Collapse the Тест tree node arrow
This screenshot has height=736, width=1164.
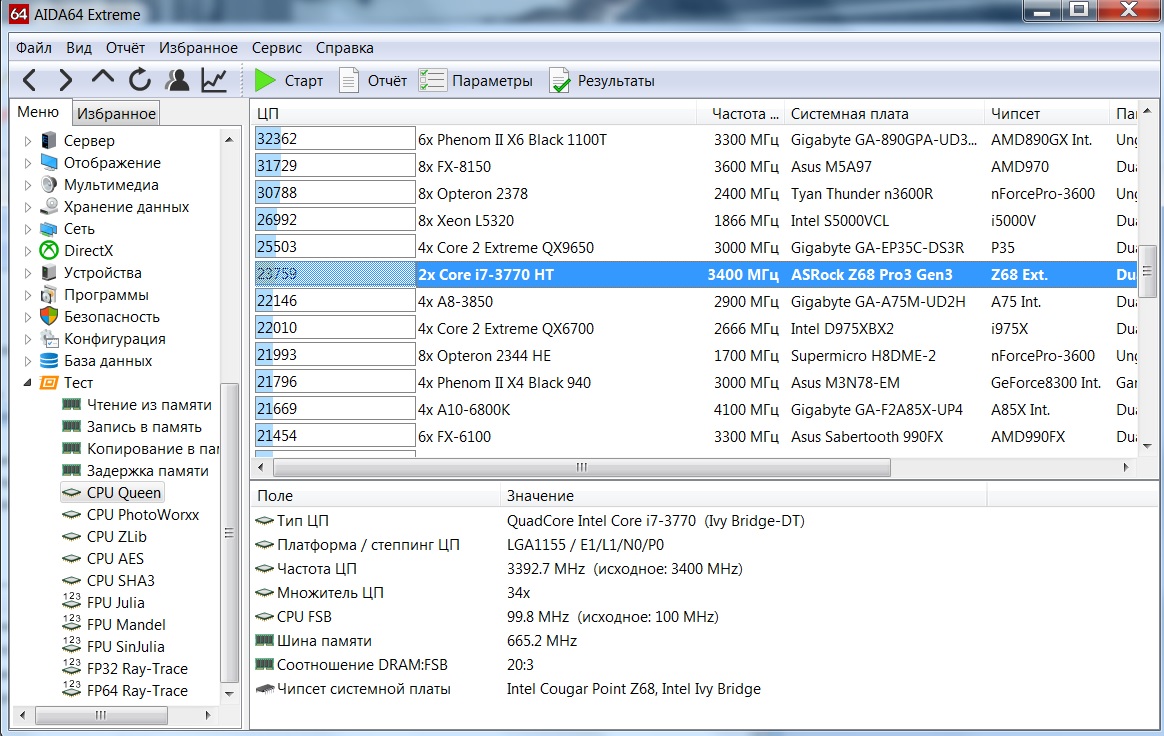[x=27, y=383]
